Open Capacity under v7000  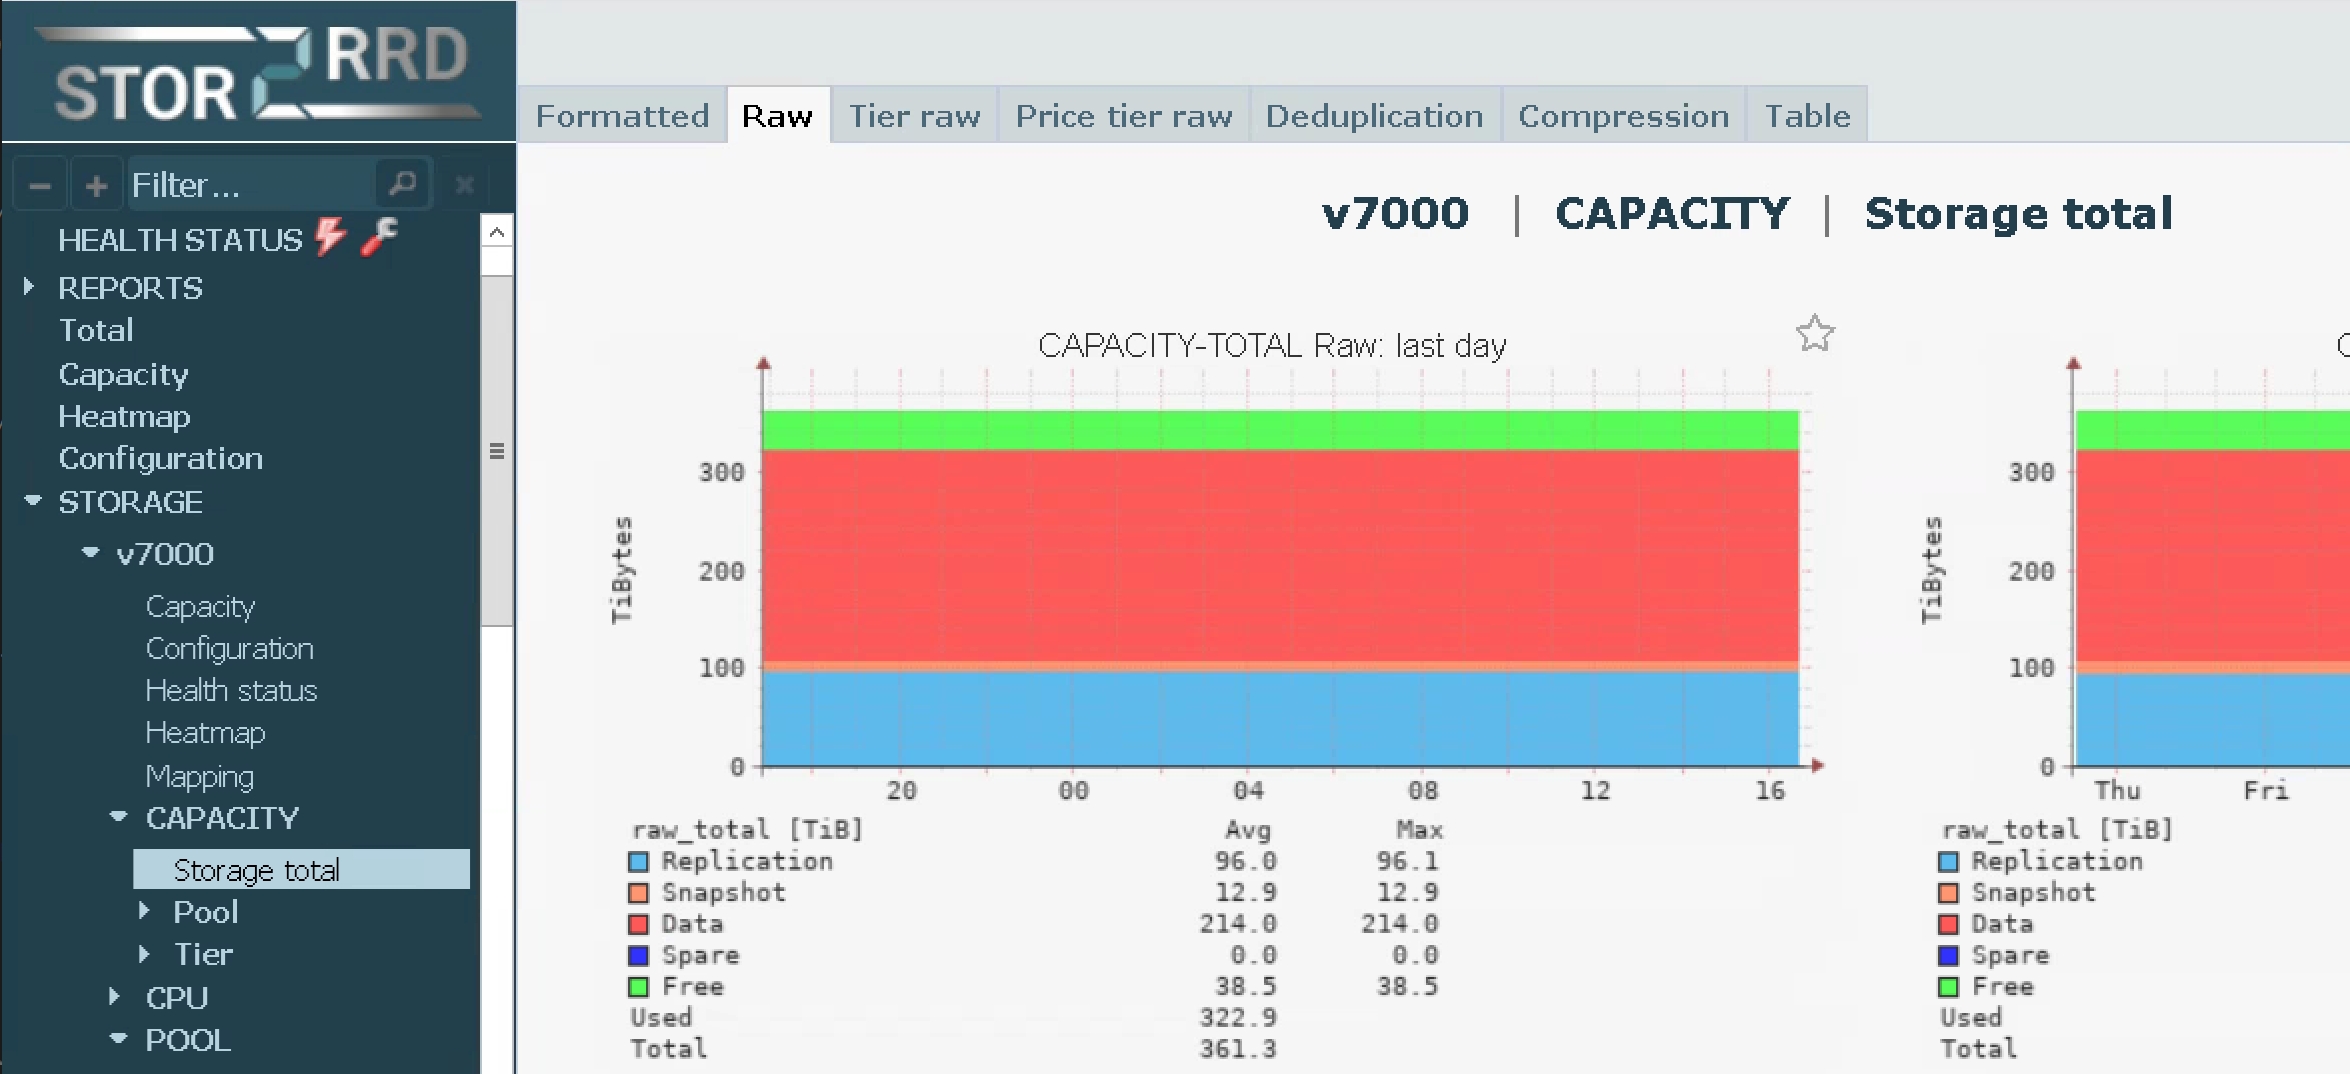200,606
